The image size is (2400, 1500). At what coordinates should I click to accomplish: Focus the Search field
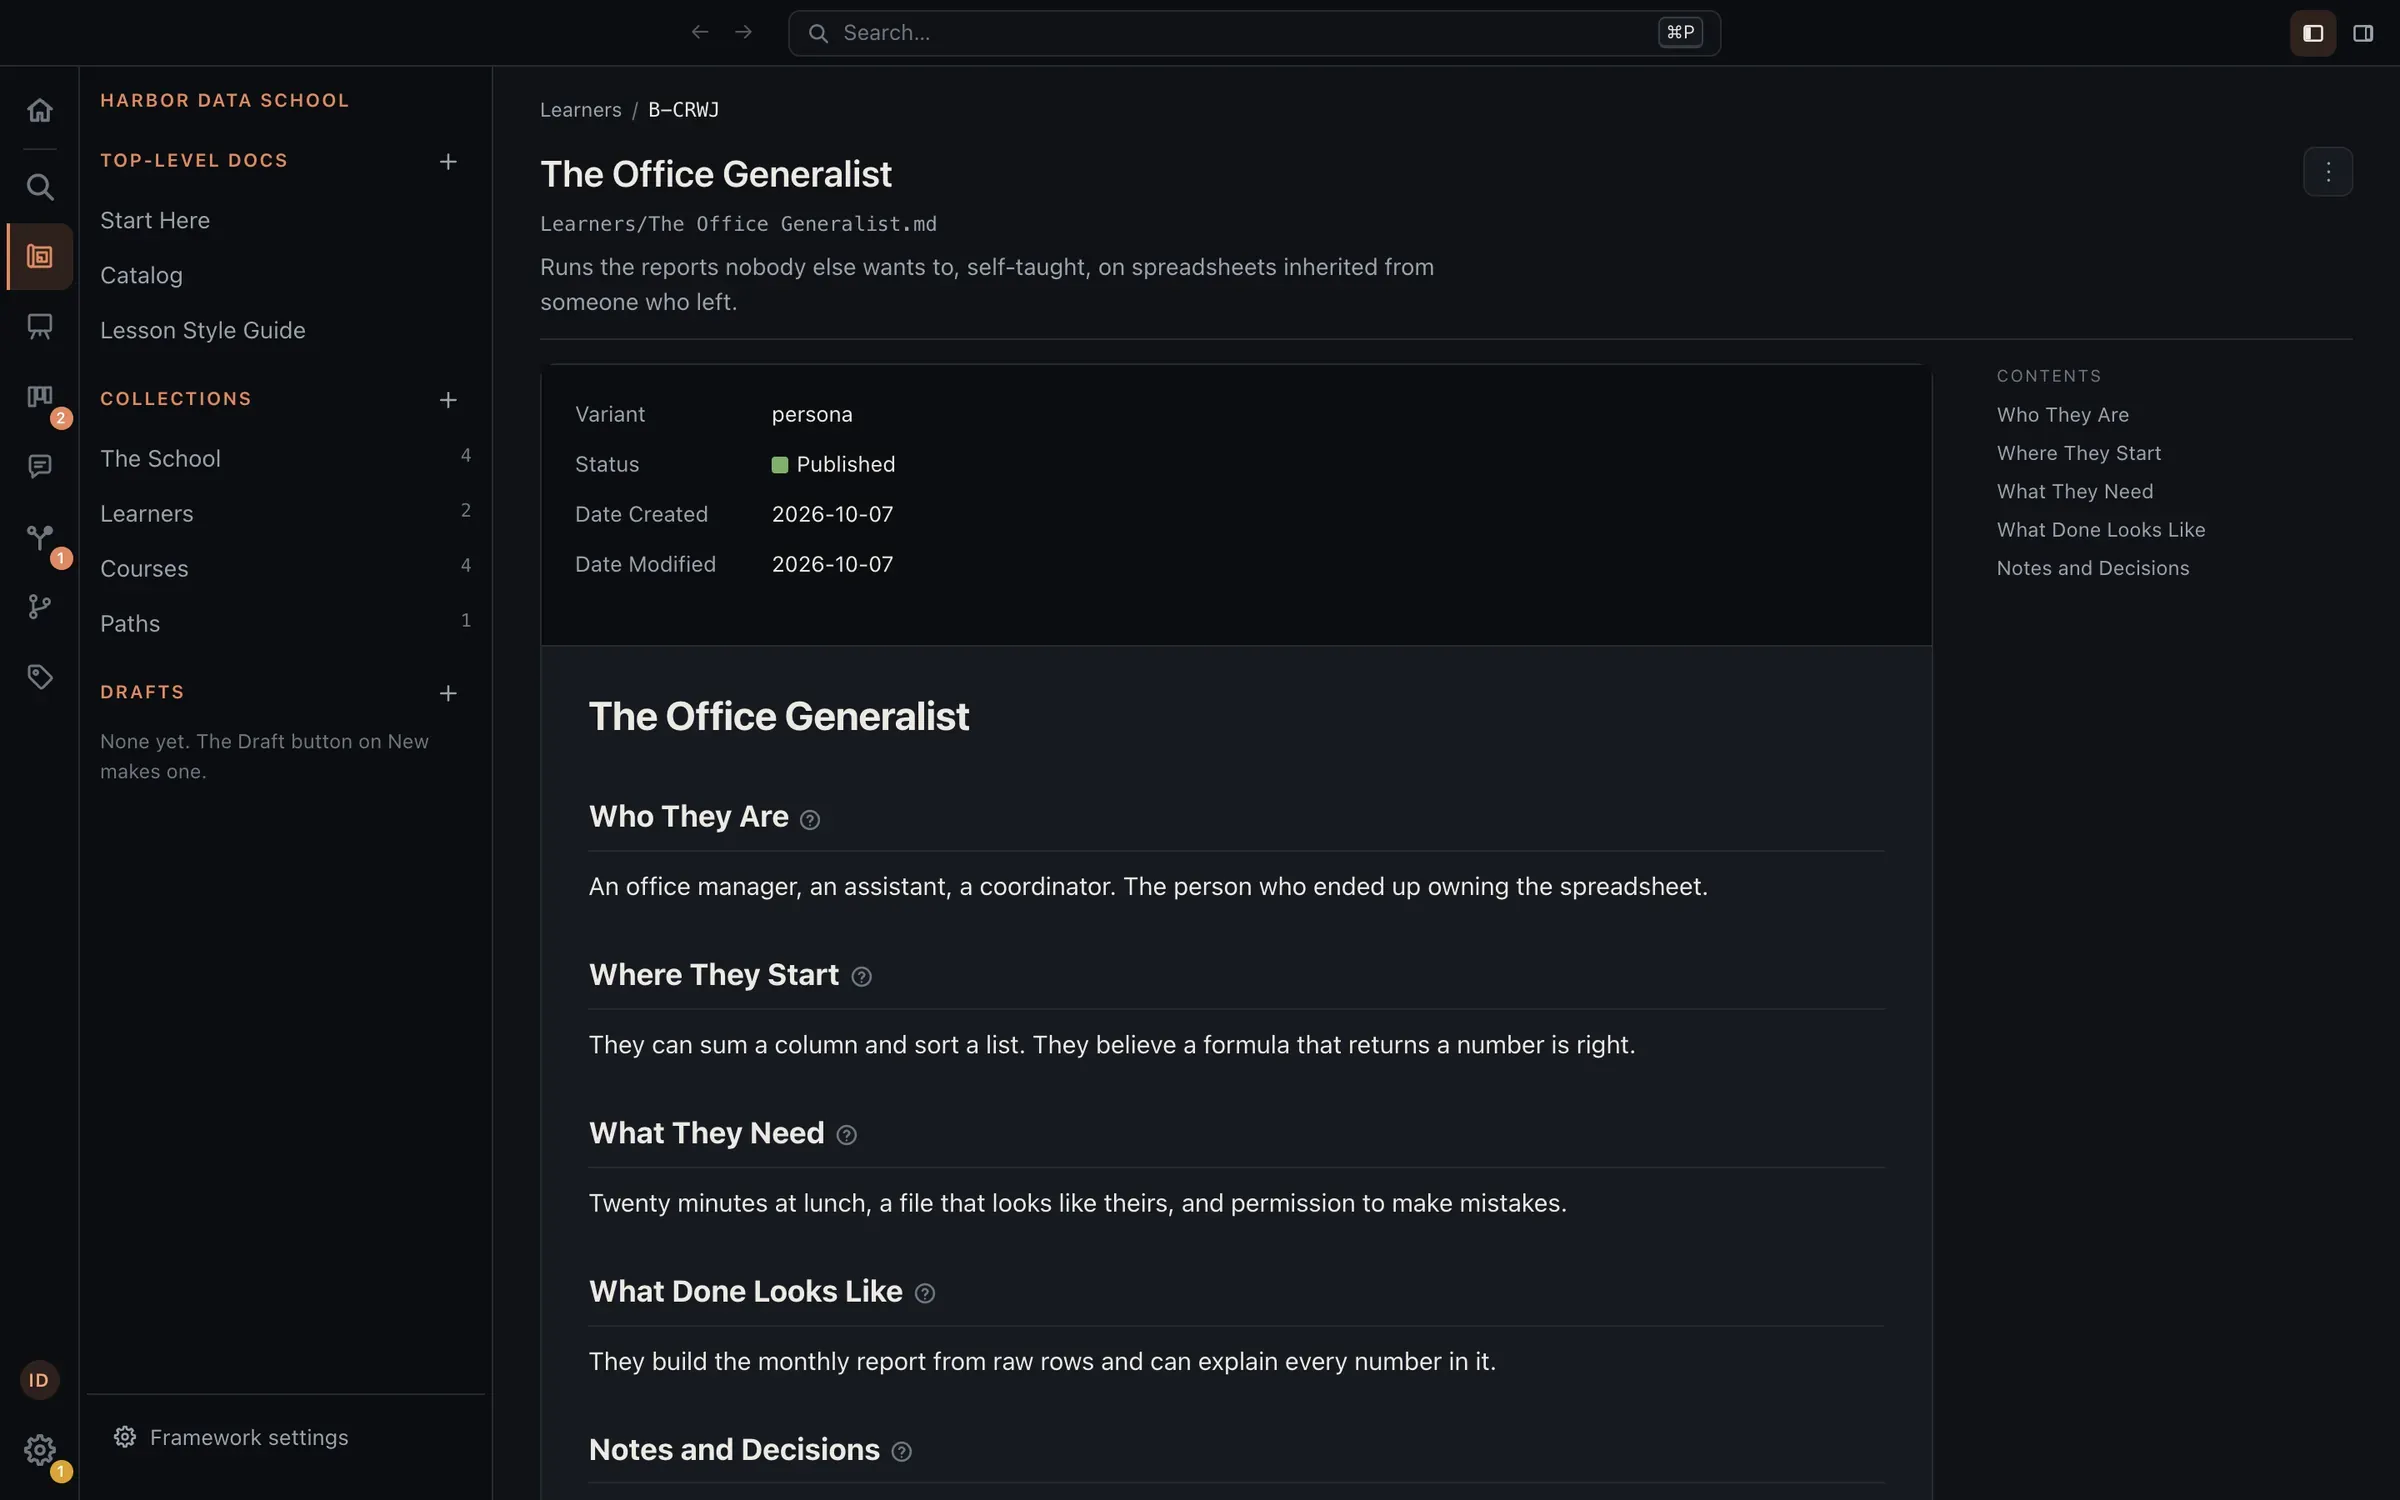click(1254, 33)
